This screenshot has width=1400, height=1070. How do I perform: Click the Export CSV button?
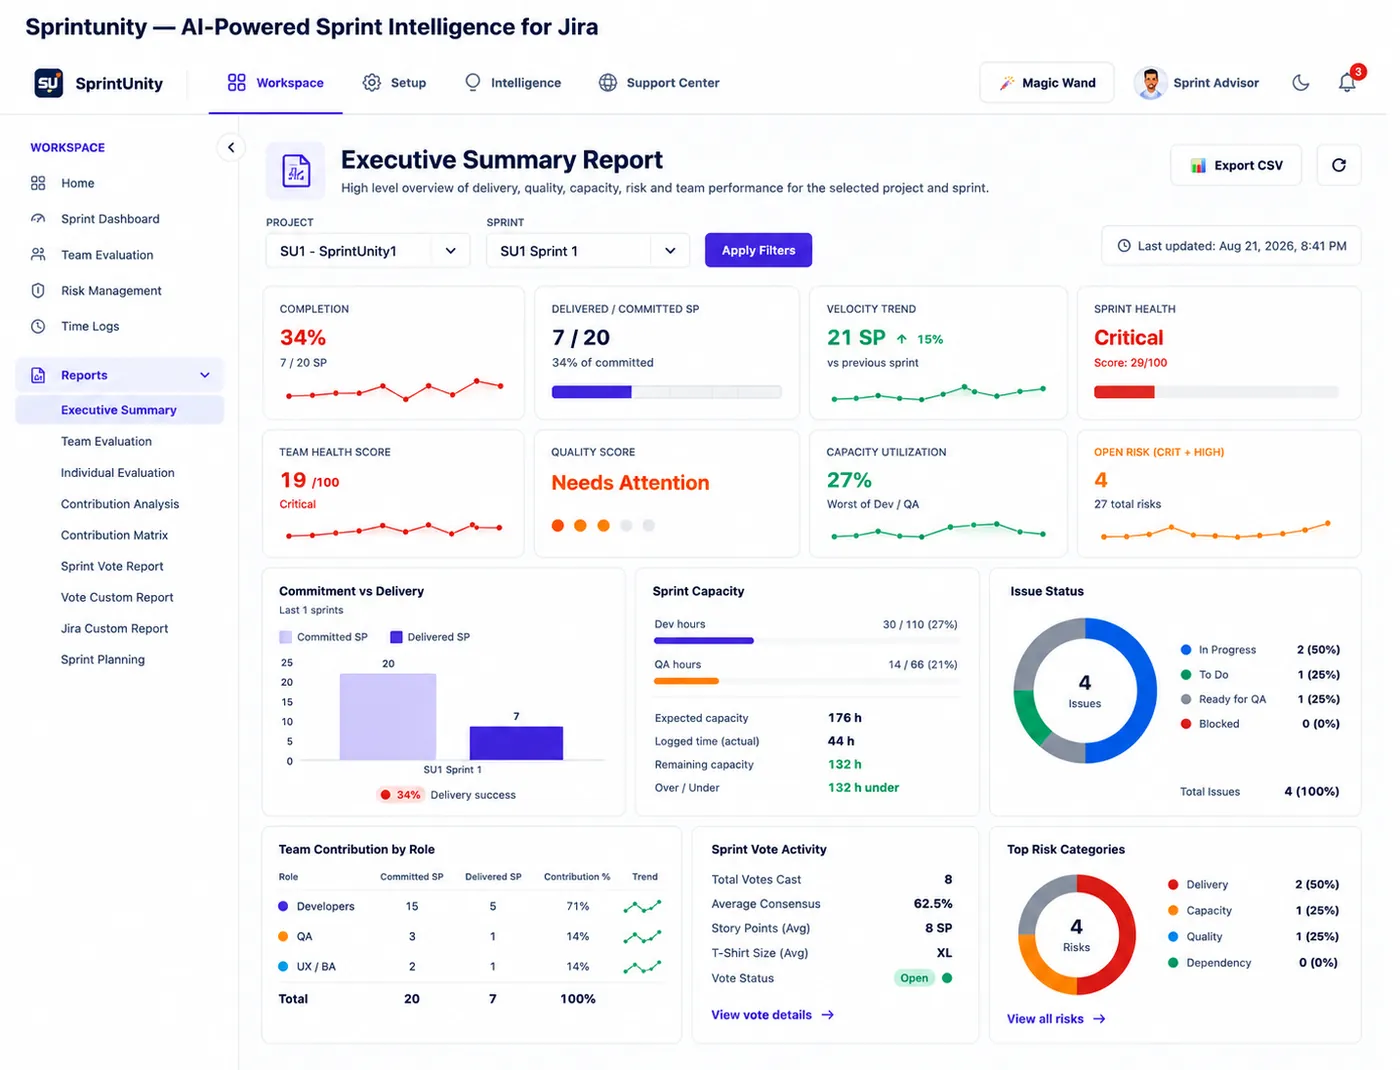pos(1236,166)
